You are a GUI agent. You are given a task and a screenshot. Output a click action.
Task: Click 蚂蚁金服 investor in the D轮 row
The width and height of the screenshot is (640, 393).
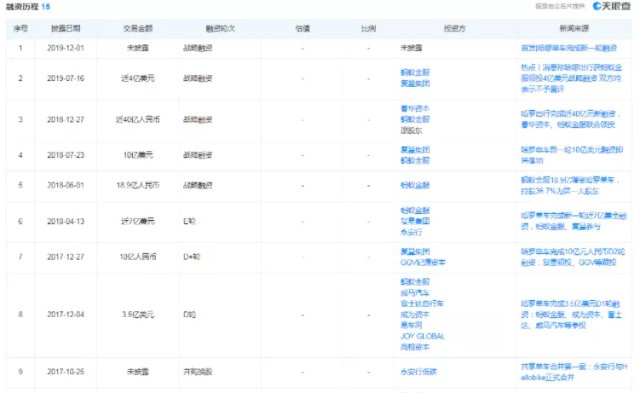click(415, 282)
